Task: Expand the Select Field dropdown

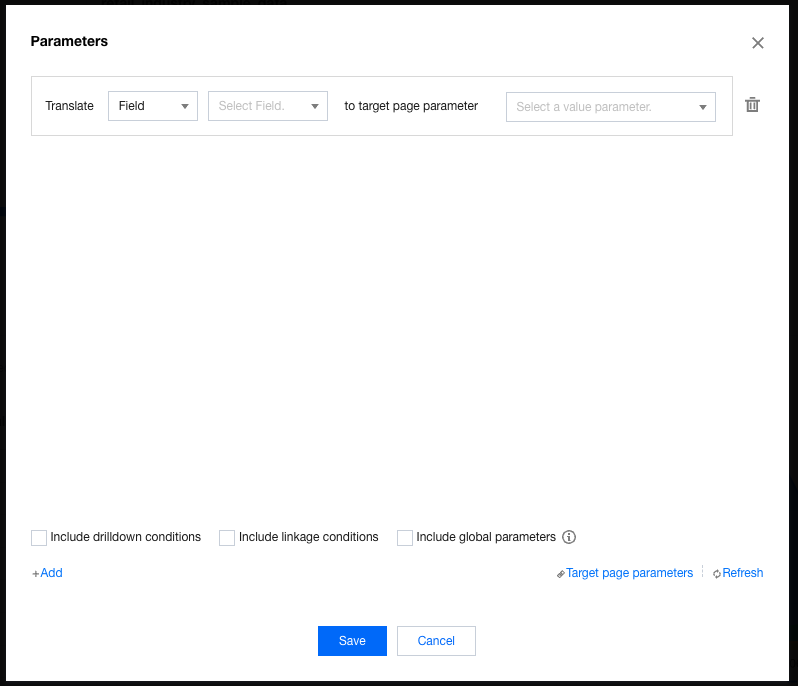Action: [267, 106]
